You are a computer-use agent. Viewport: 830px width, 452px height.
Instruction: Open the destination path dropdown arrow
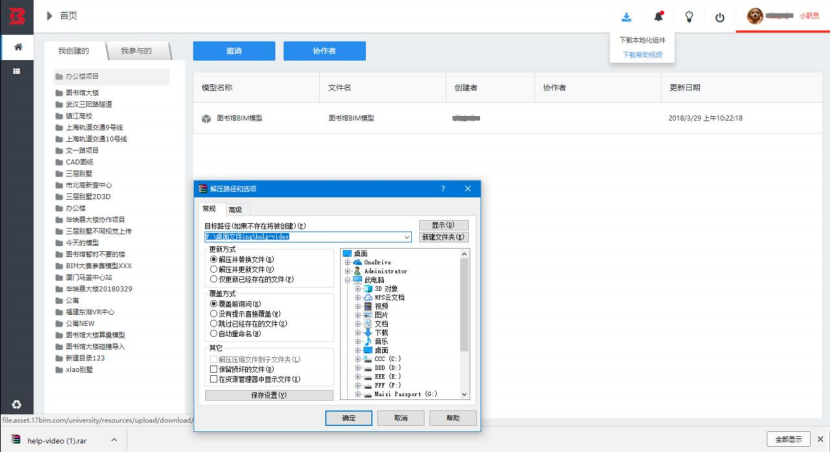[407, 237]
